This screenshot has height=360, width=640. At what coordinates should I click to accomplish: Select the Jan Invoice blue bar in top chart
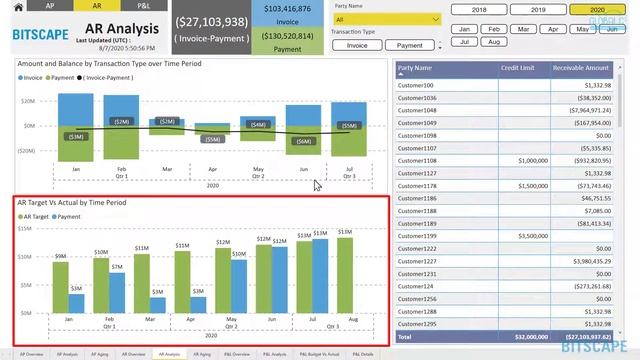tap(76, 110)
